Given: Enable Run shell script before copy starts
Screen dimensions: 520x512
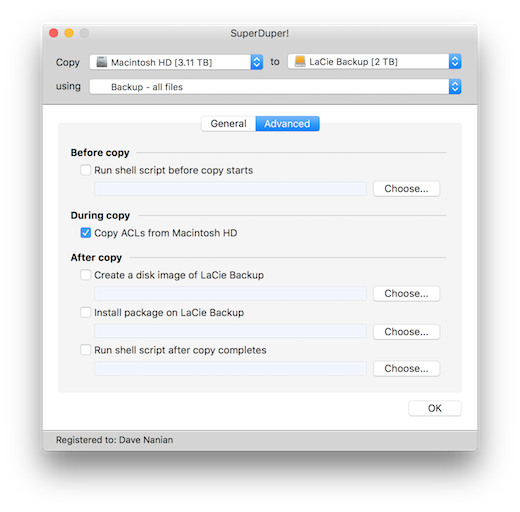Looking at the screenshot, I should click(86, 170).
